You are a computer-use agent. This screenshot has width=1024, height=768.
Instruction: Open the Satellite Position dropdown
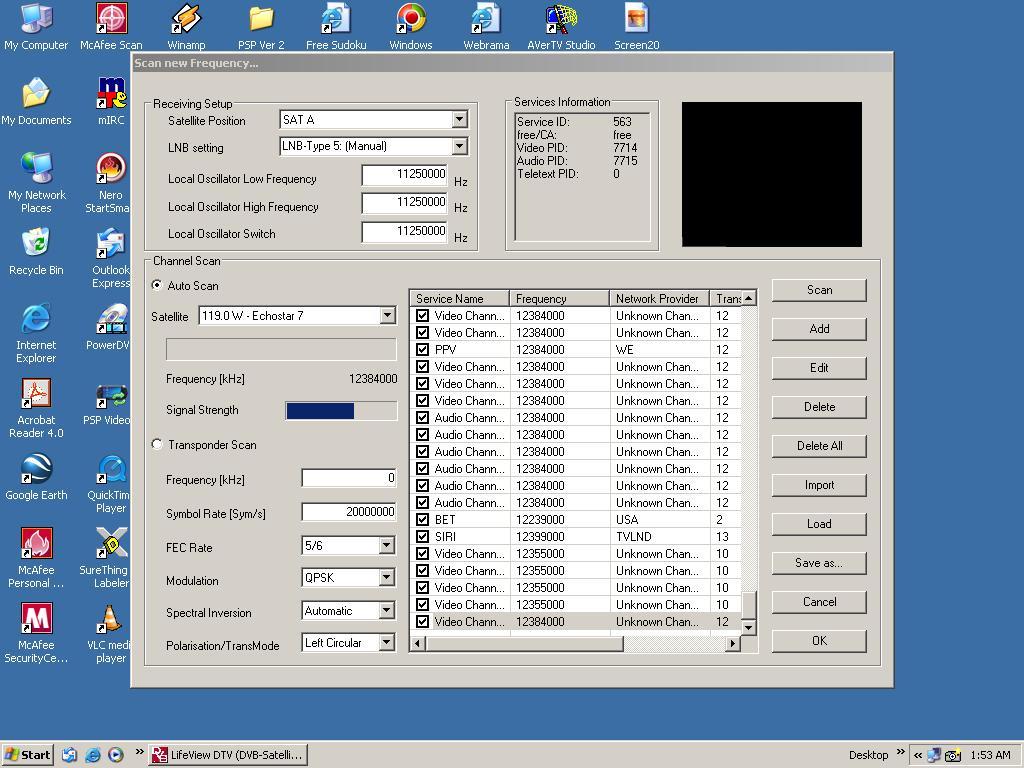(x=459, y=120)
